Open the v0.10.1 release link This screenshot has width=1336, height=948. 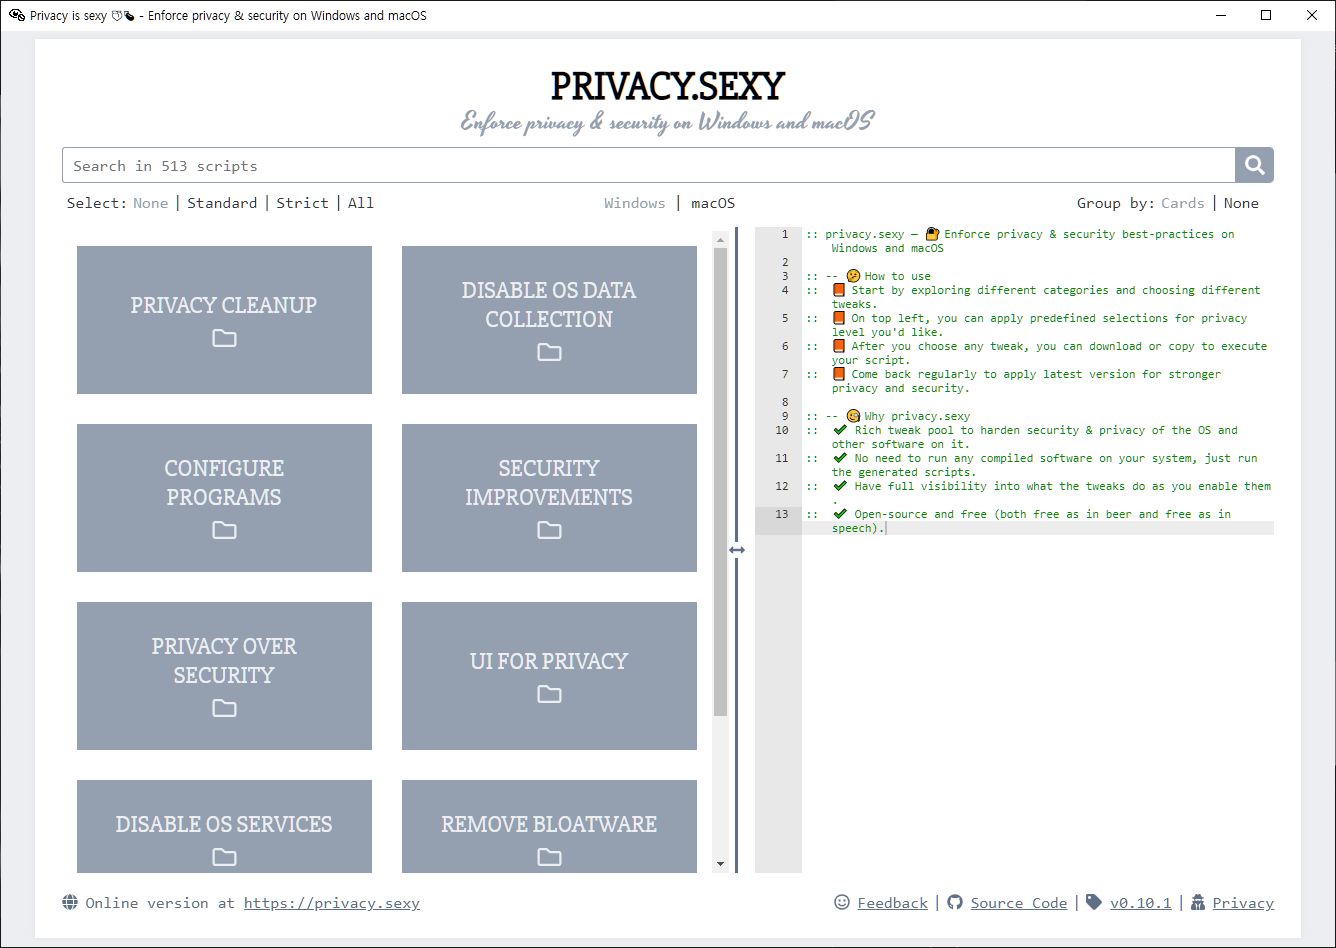[x=1141, y=903]
